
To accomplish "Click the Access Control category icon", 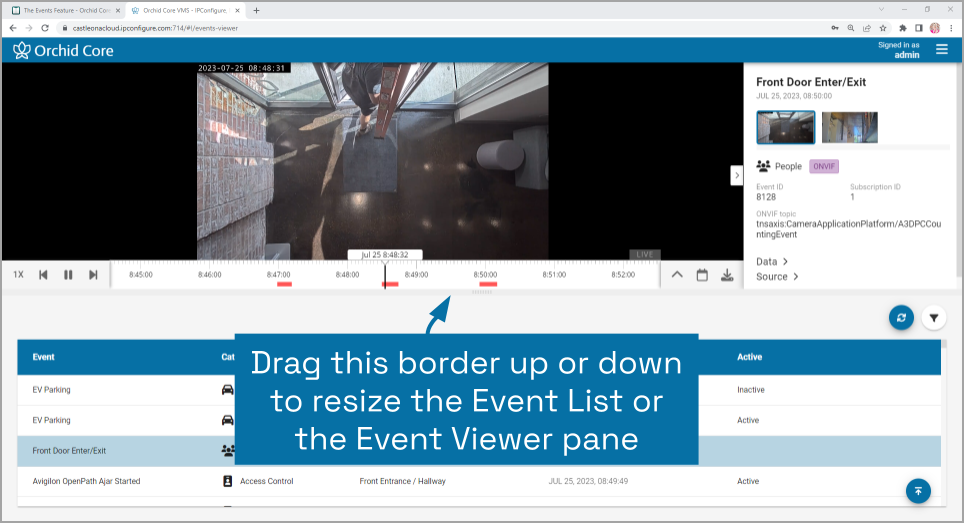I will click(227, 481).
